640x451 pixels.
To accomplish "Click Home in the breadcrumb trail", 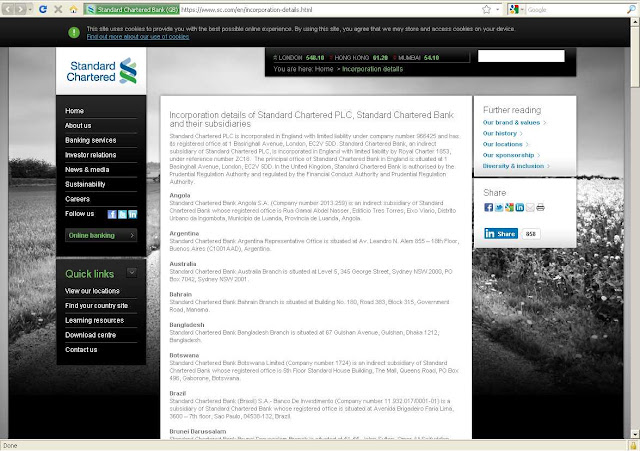I will click(324, 69).
